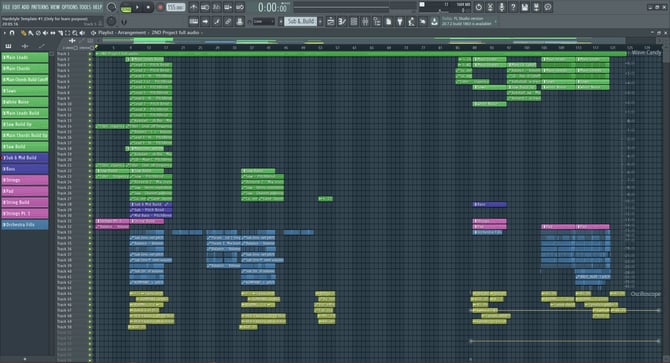Open the help question mark icon
Image resolution: width=670 pixels, height=363 pixels.
pos(513,7)
